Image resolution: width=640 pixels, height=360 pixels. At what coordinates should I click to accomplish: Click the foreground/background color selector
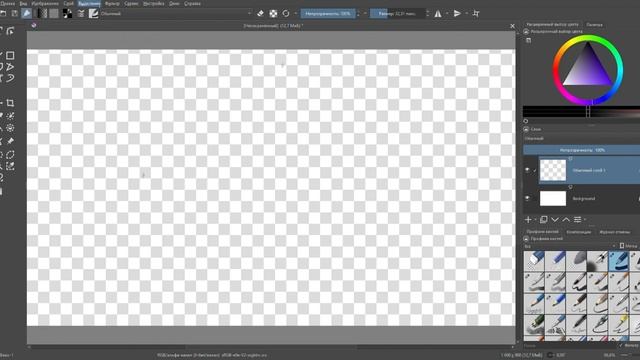point(67,13)
